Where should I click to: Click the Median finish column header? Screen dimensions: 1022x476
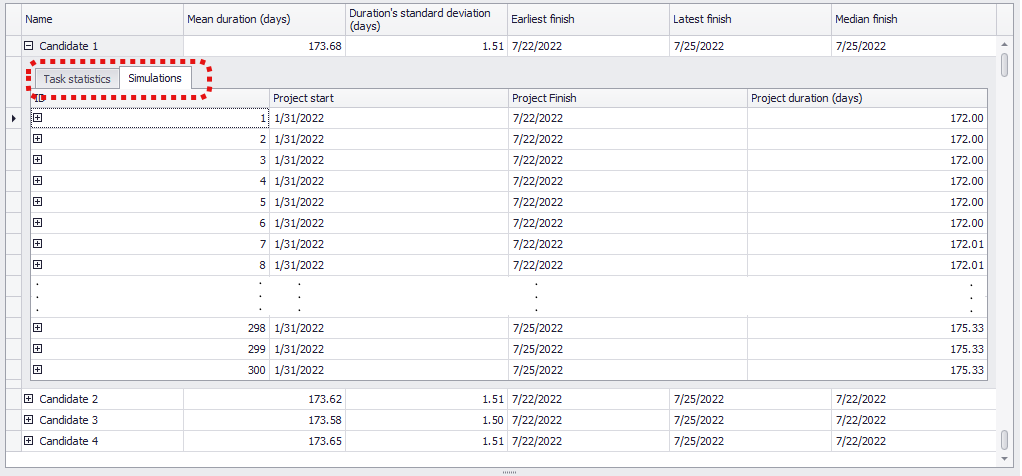(912, 19)
